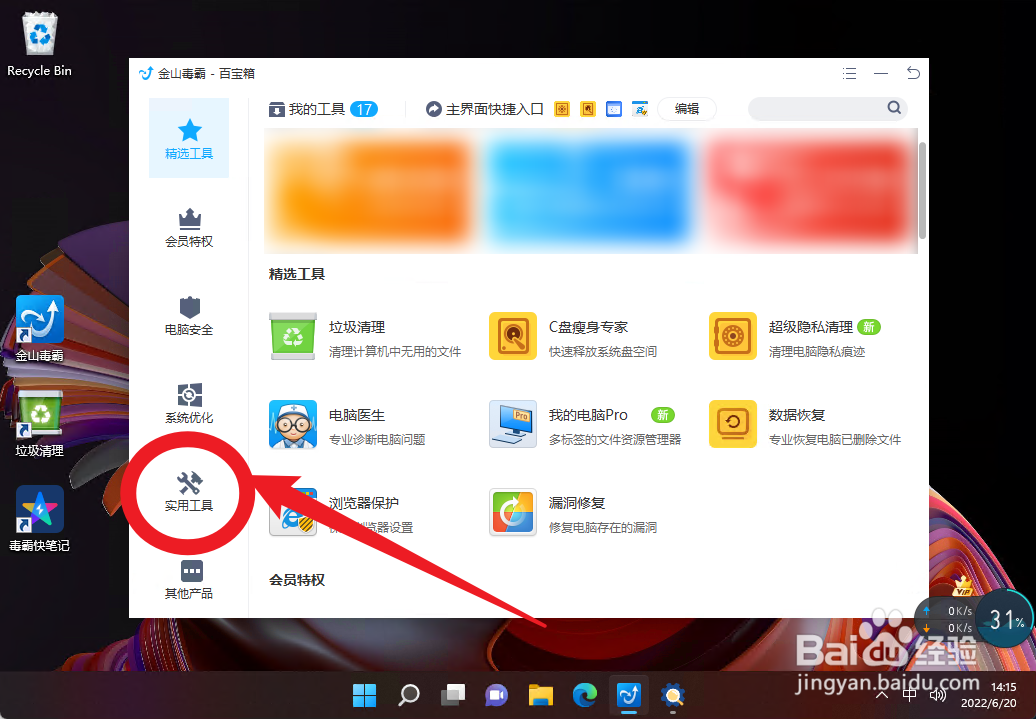This screenshot has width=1036, height=719.
Task: Open the Recycle Bin desktop icon
Action: coord(40,44)
